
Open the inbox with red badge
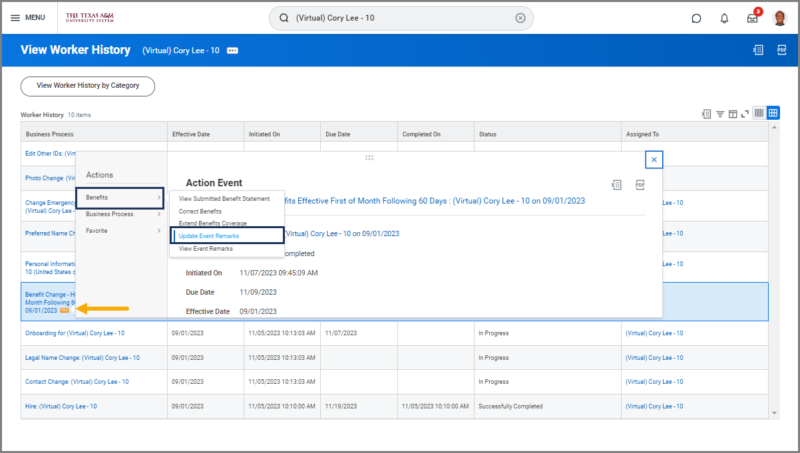point(752,18)
